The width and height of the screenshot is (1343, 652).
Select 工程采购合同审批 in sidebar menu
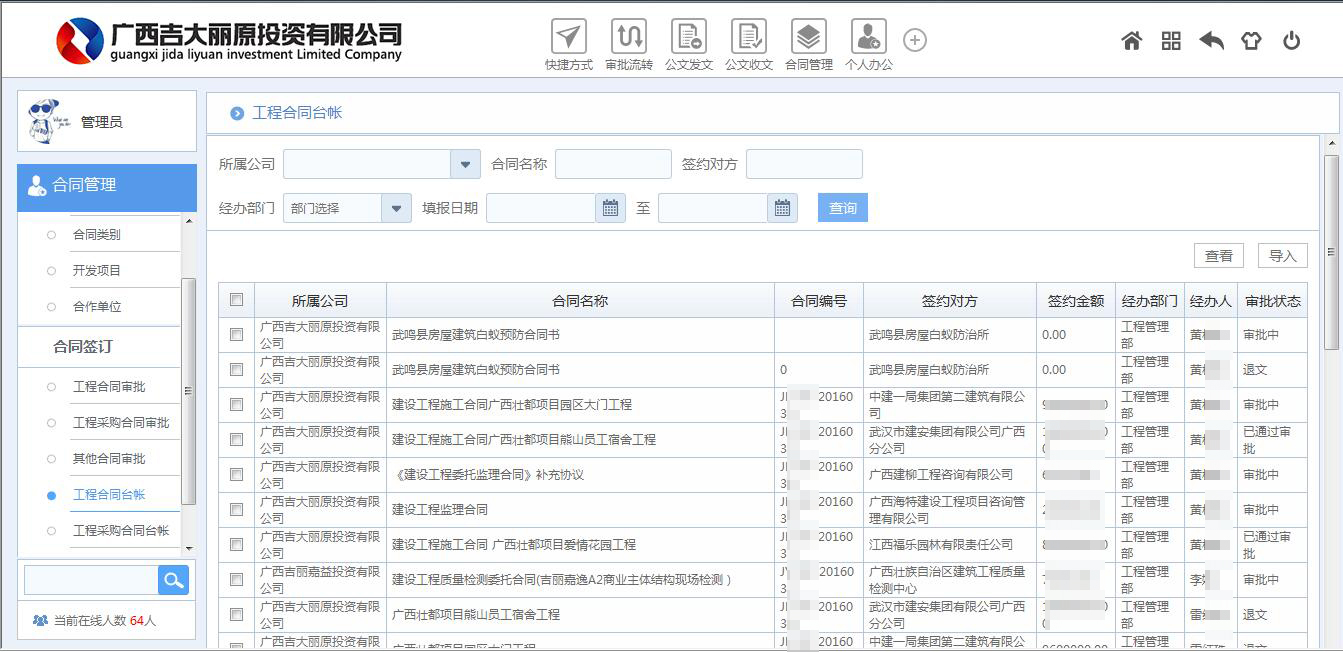(x=121, y=423)
